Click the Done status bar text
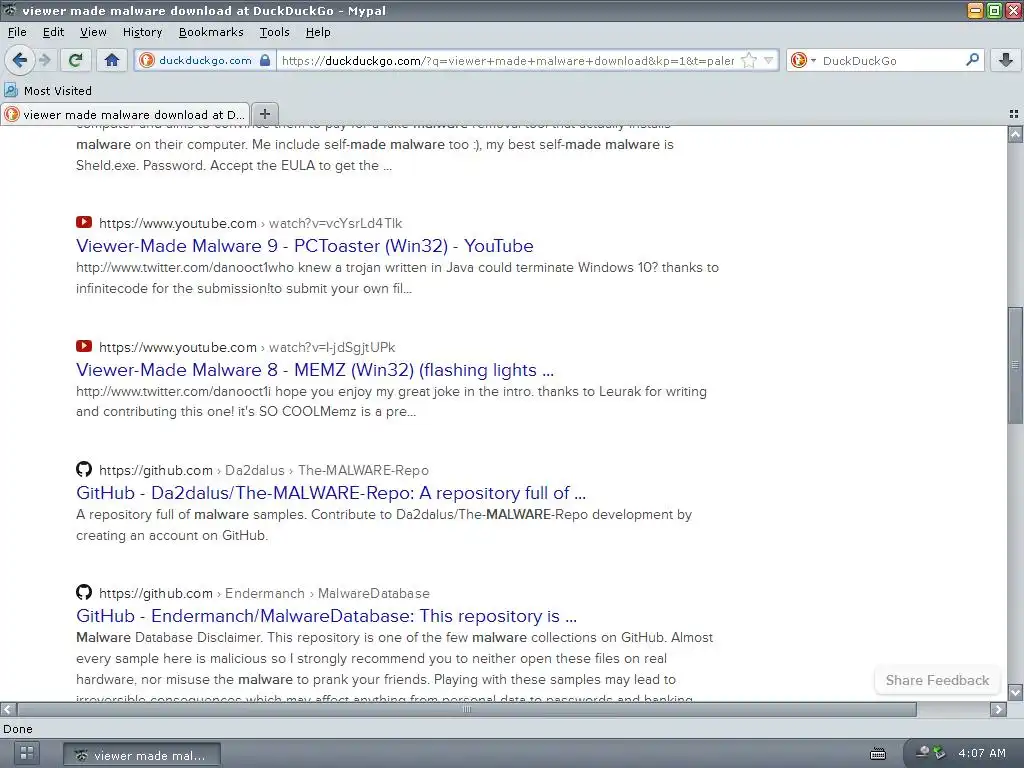The image size is (1024, 768). [x=18, y=729]
